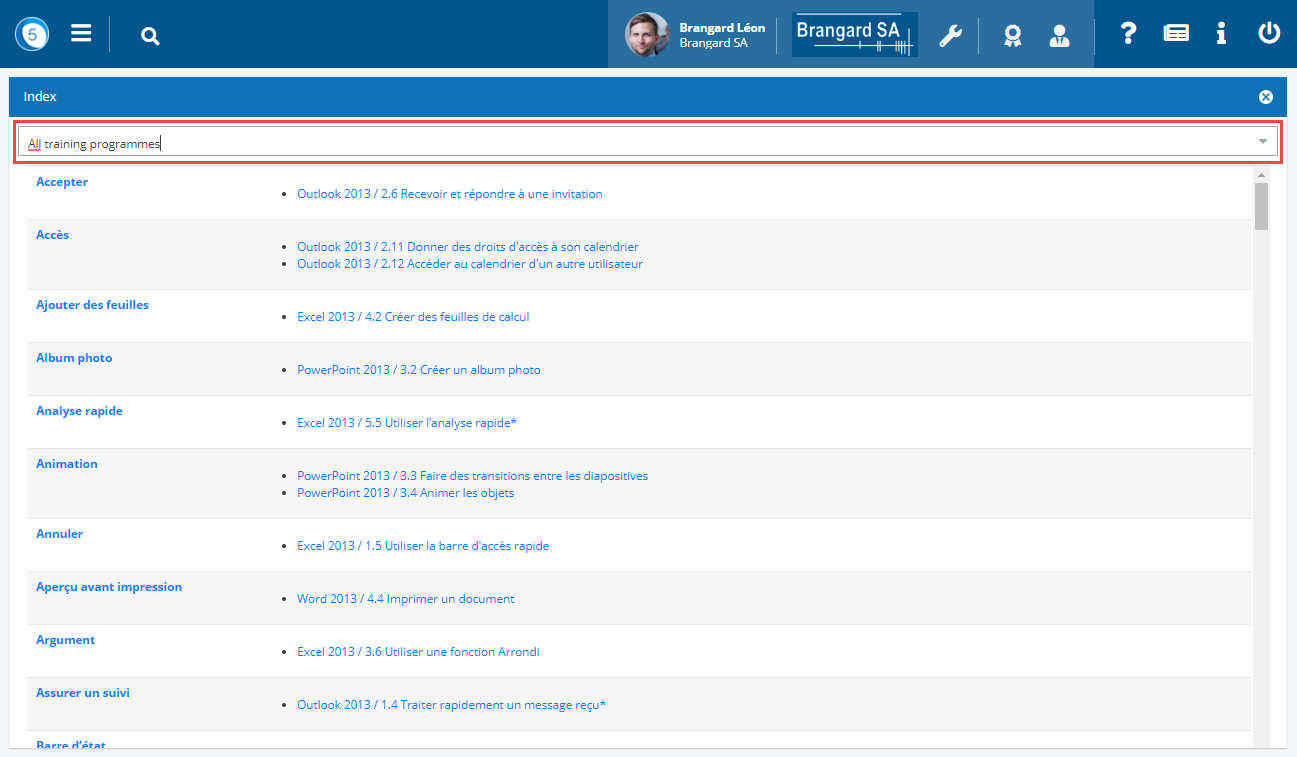Open Excel 2013 / 4.2 Créer des feuilles link

(x=413, y=317)
